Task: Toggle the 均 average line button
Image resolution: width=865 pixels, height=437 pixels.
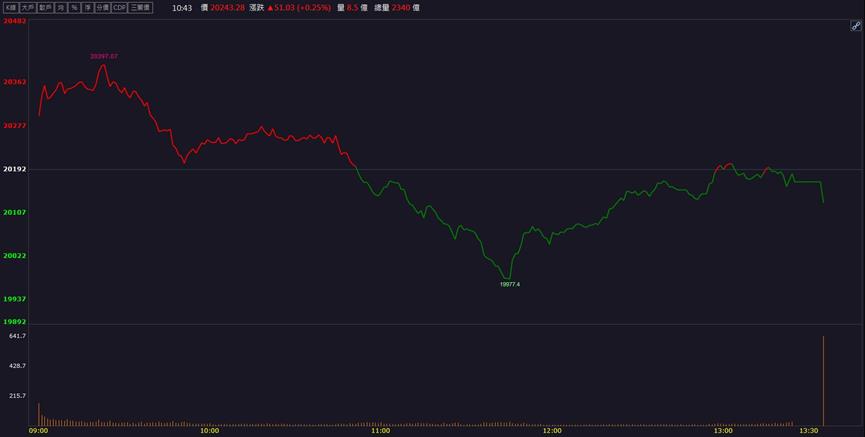Action: [x=61, y=8]
